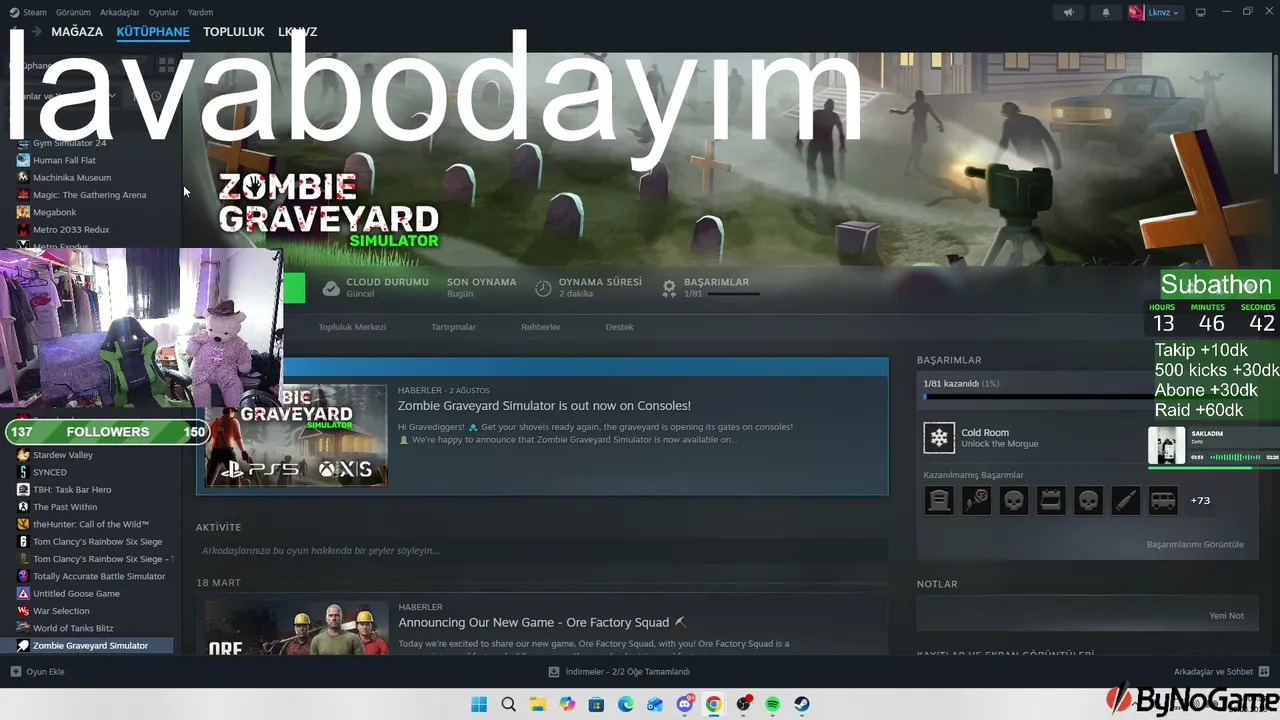1280x720 pixels.
Task: Switch to Google Chrome on the taskbar
Action: point(714,704)
